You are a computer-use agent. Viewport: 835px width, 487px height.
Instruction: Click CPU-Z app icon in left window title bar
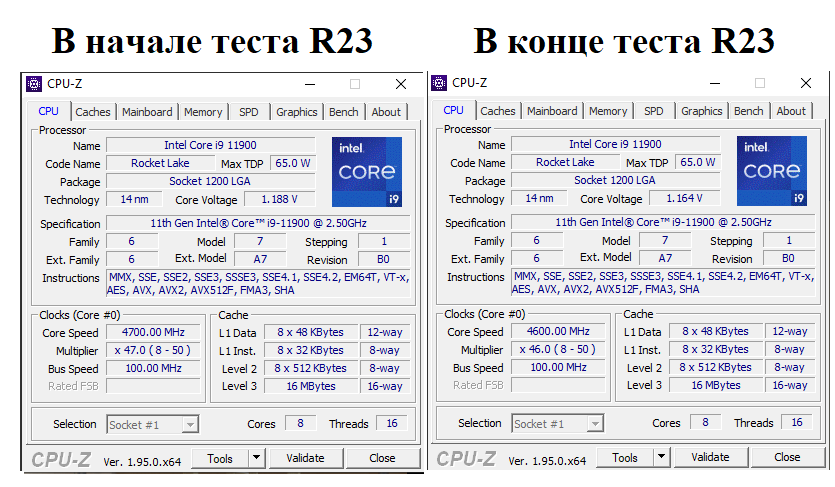tap(34, 84)
